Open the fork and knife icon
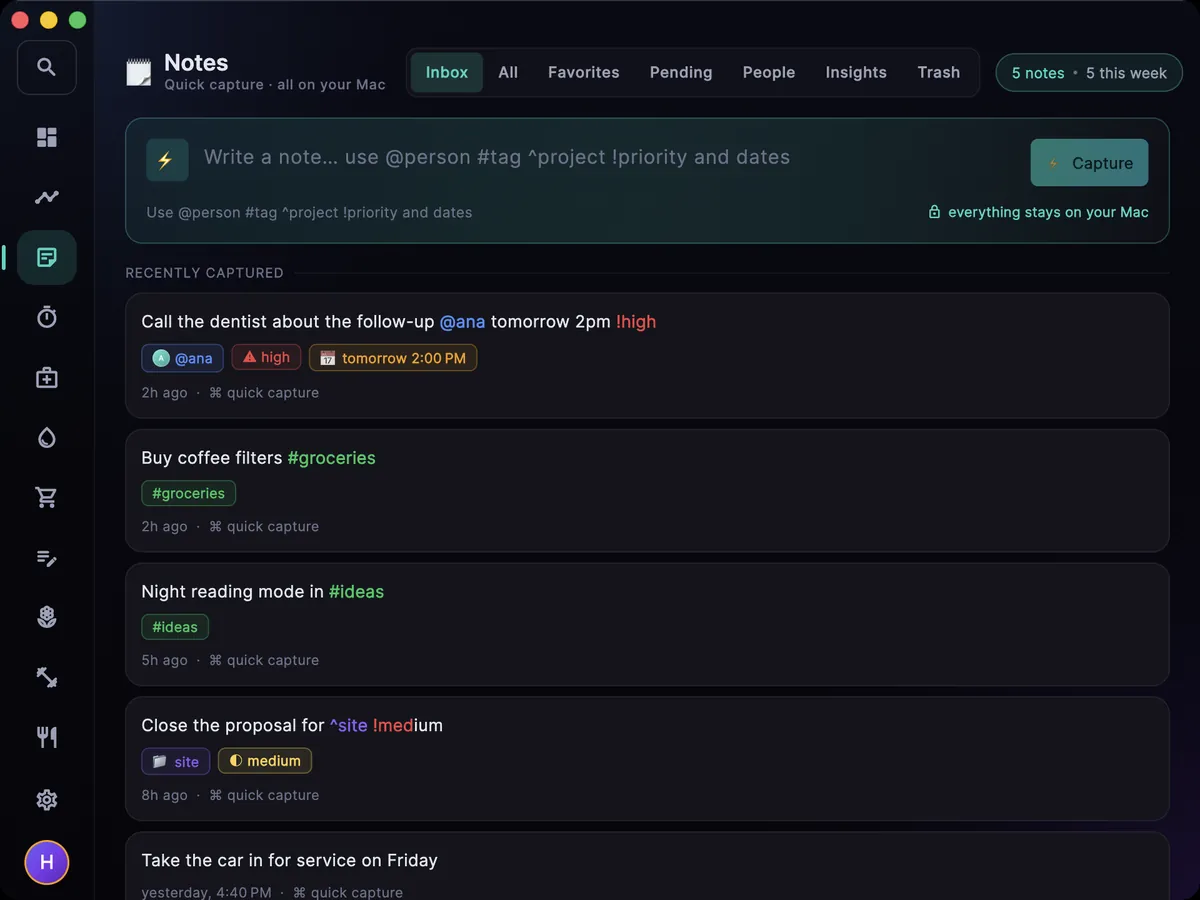The height and width of the screenshot is (900, 1200). 46,737
